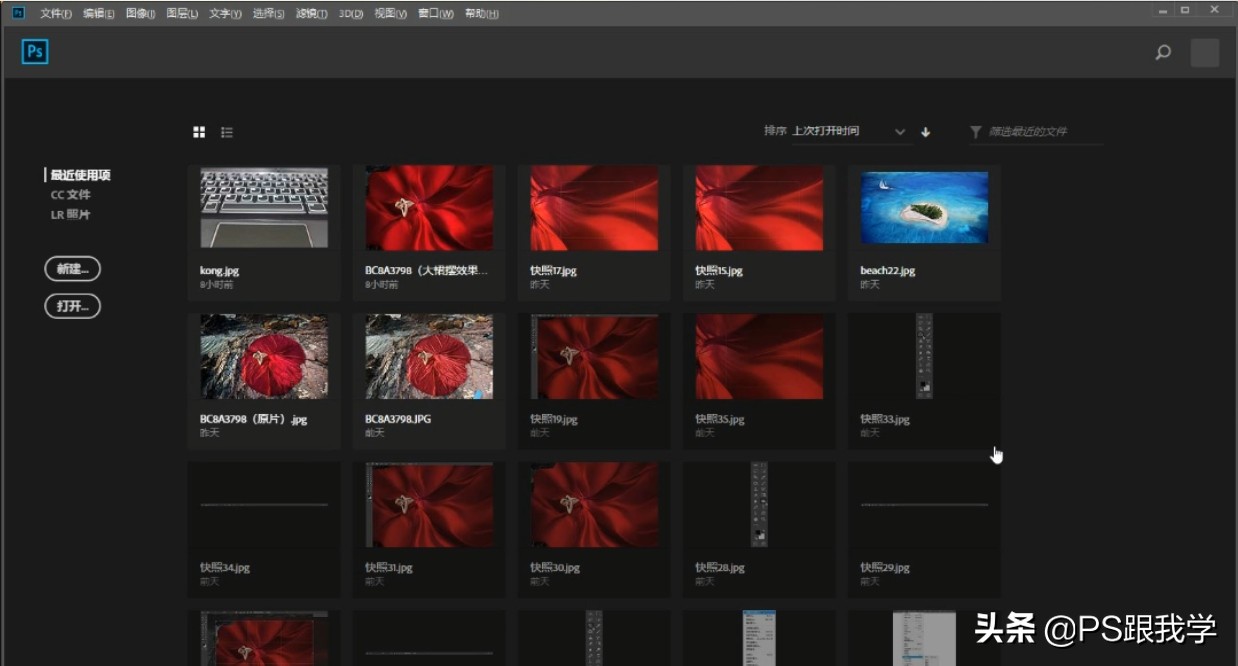Click the 打开 button
1238x666 pixels.
(72, 306)
